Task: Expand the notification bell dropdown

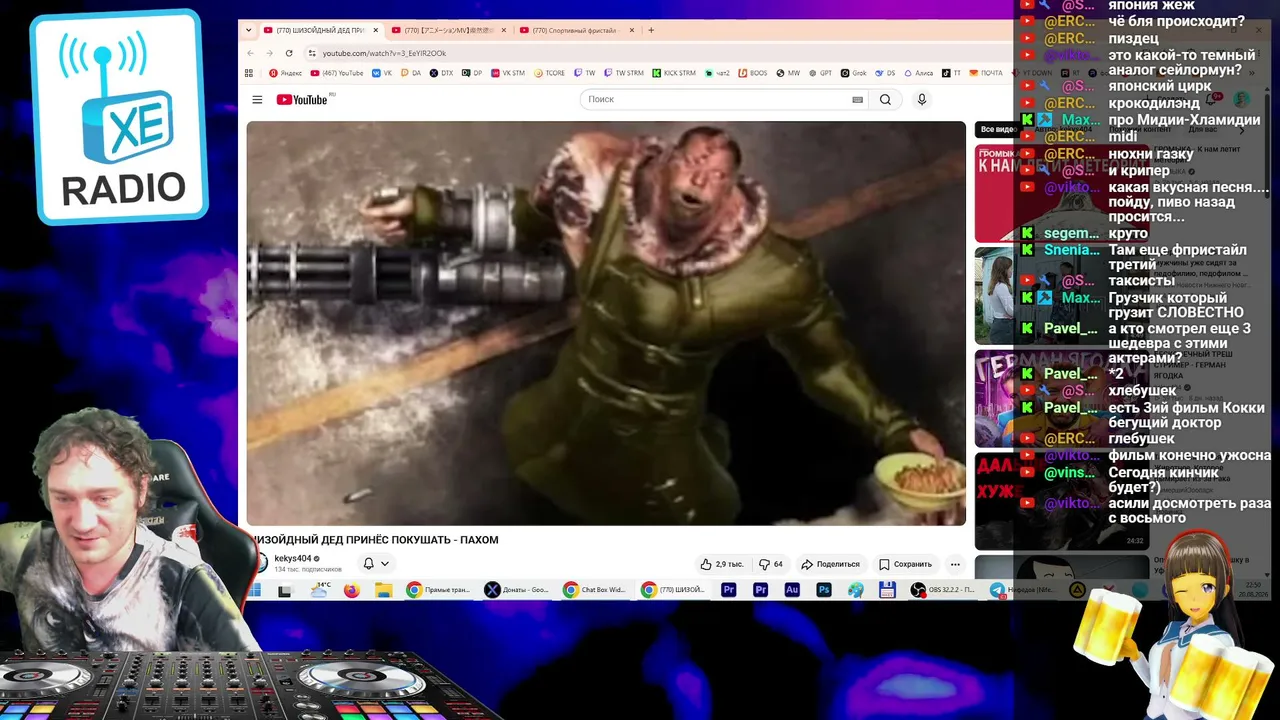Action: pos(376,564)
